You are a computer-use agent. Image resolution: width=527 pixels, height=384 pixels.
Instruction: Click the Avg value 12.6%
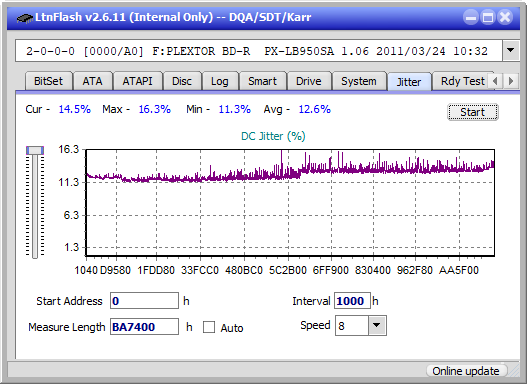pyautogui.click(x=315, y=109)
